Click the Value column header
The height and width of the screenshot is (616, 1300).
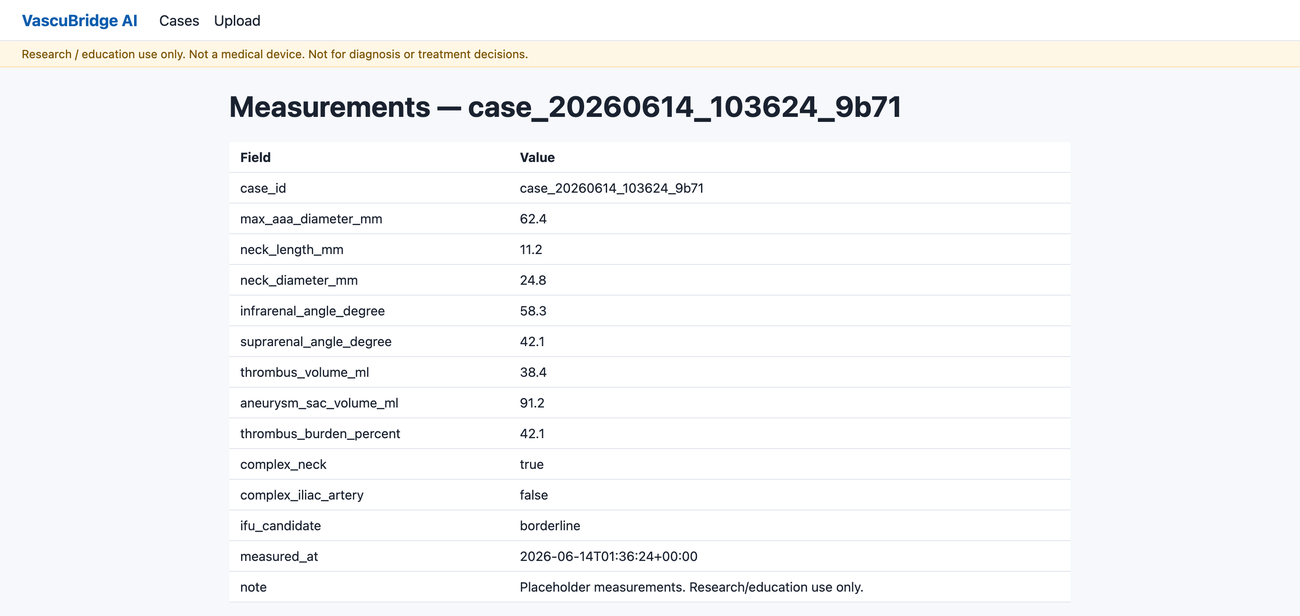pos(537,157)
